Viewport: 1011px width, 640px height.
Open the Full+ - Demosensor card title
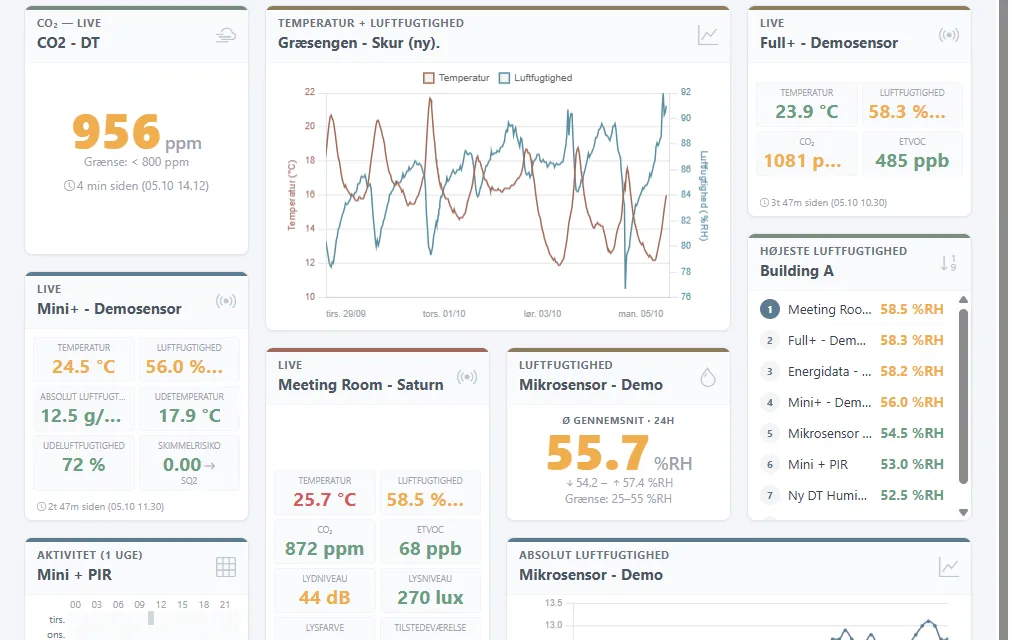(829, 43)
